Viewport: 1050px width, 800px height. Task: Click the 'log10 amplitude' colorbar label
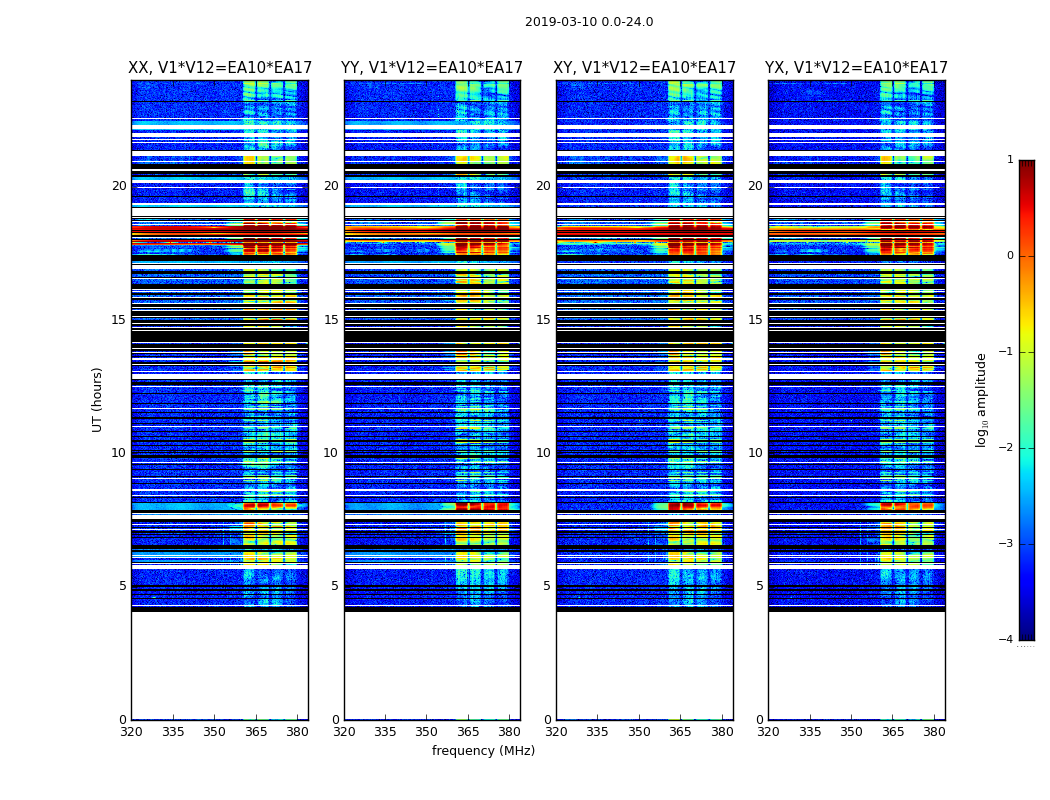click(x=982, y=399)
